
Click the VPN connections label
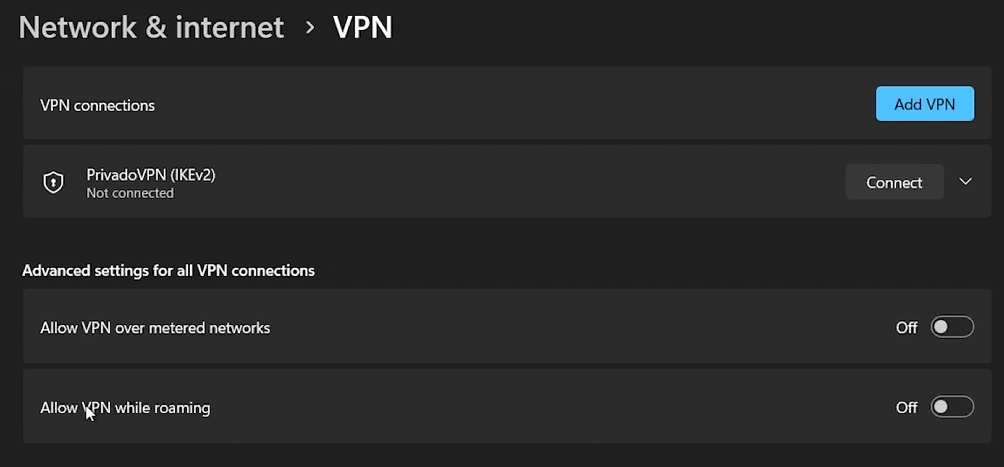click(97, 105)
